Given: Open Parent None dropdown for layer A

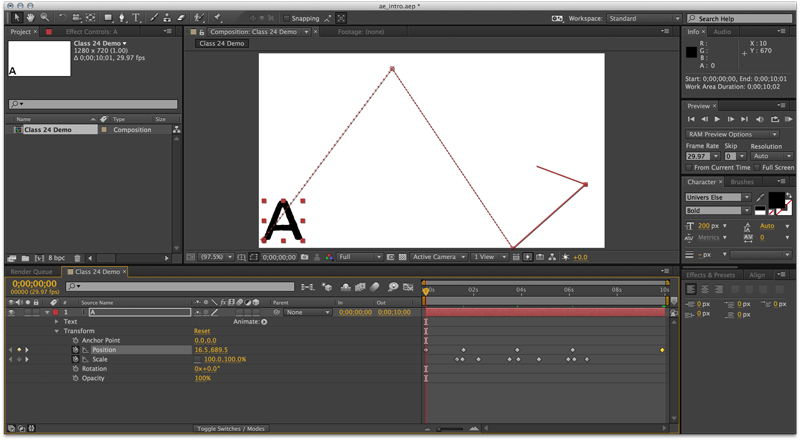Looking at the screenshot, I should coord(308,312).
